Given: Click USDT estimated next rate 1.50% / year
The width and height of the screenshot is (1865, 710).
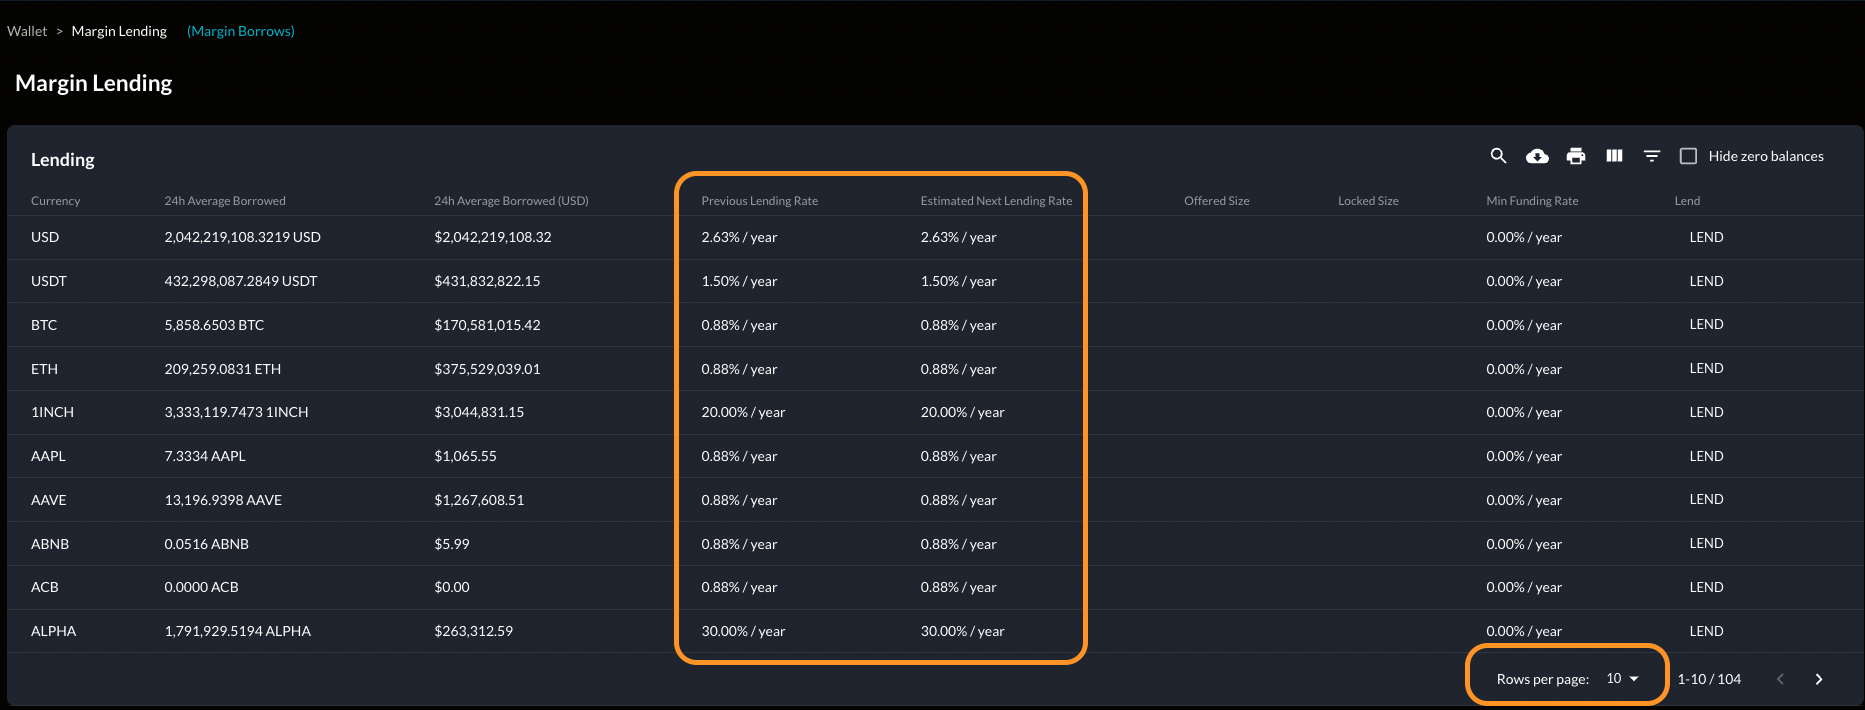Looking at the screenshot, I should [958, 281].
